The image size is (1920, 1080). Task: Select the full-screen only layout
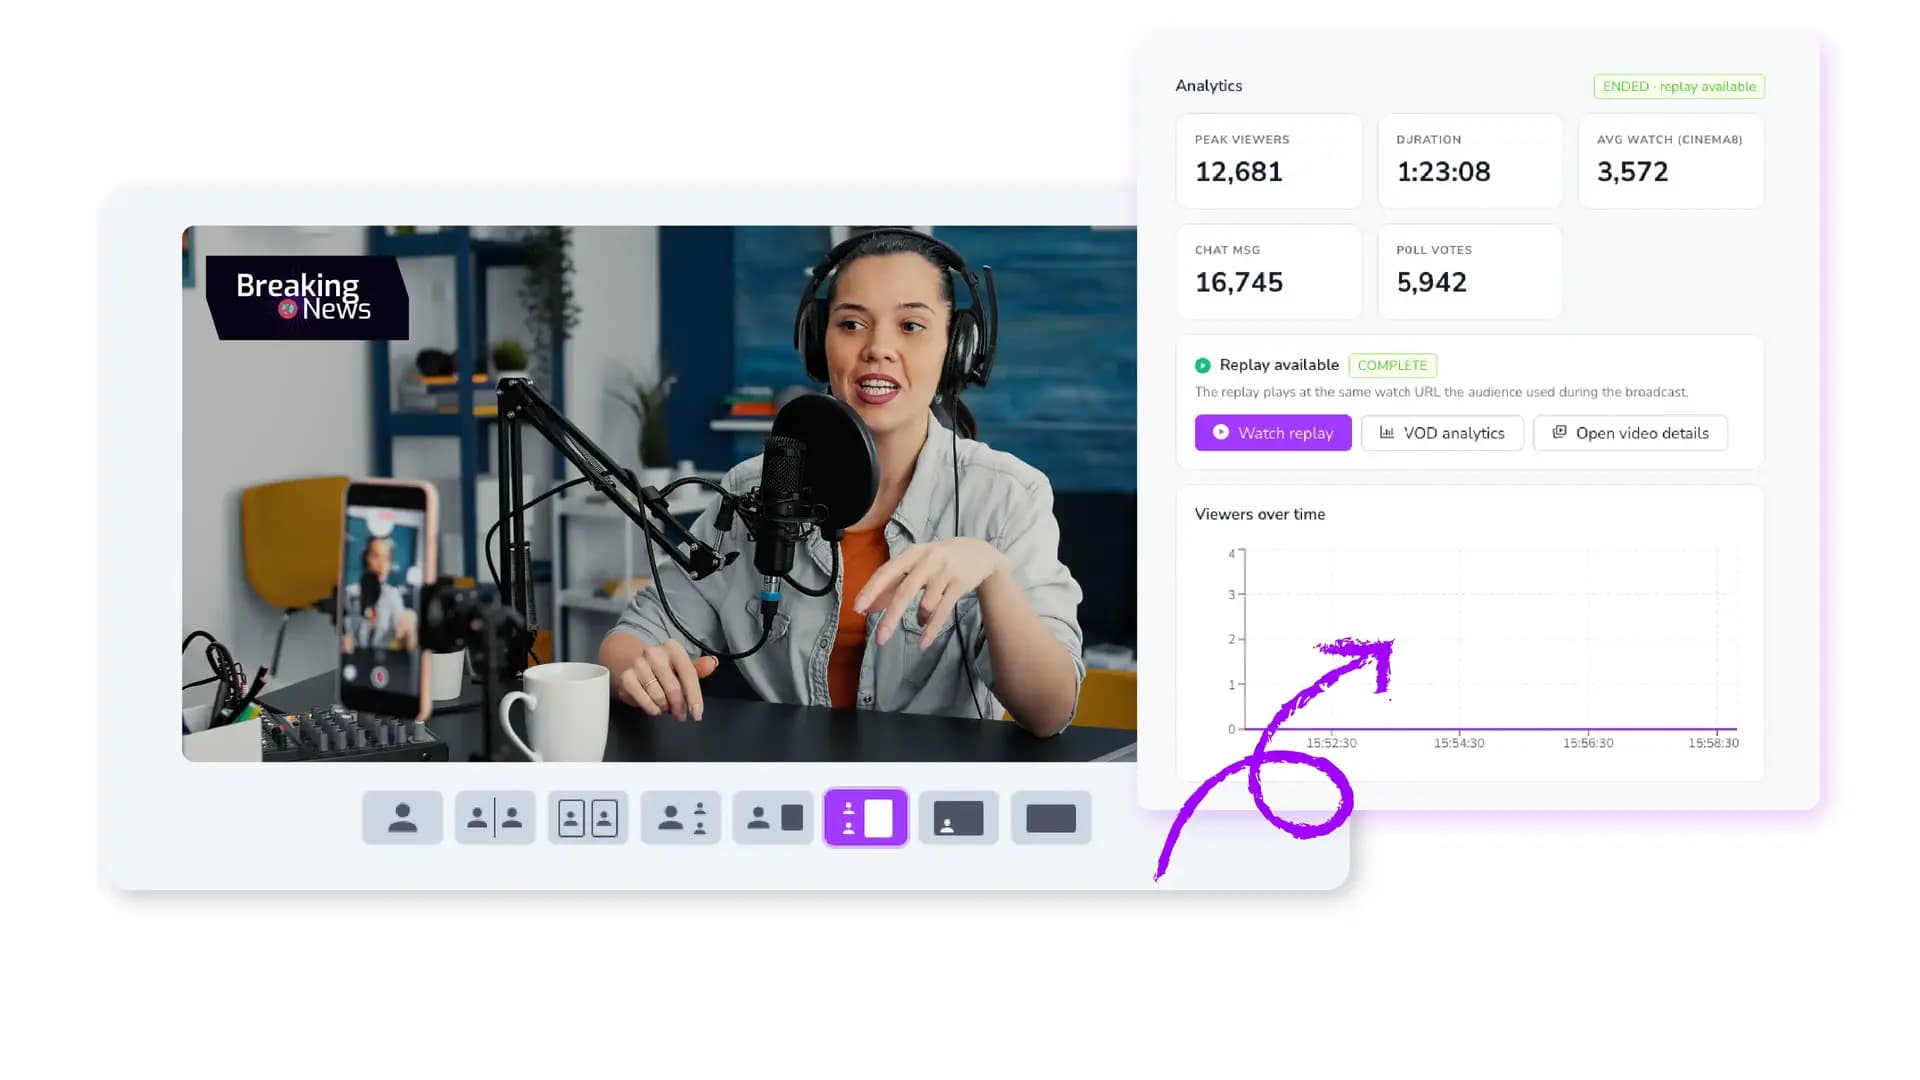[x=1051, y=818]
